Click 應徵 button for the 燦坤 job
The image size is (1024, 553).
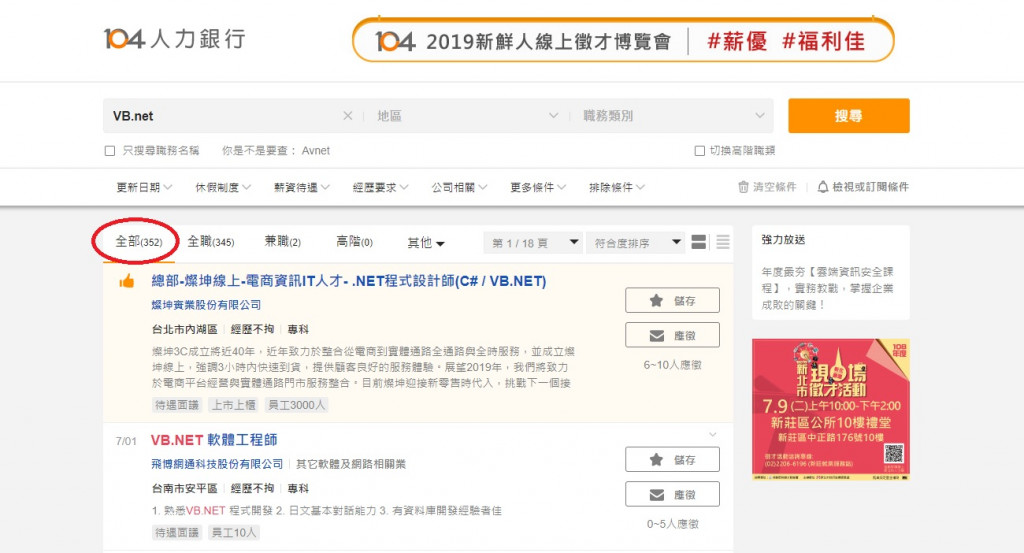[673, 336]
